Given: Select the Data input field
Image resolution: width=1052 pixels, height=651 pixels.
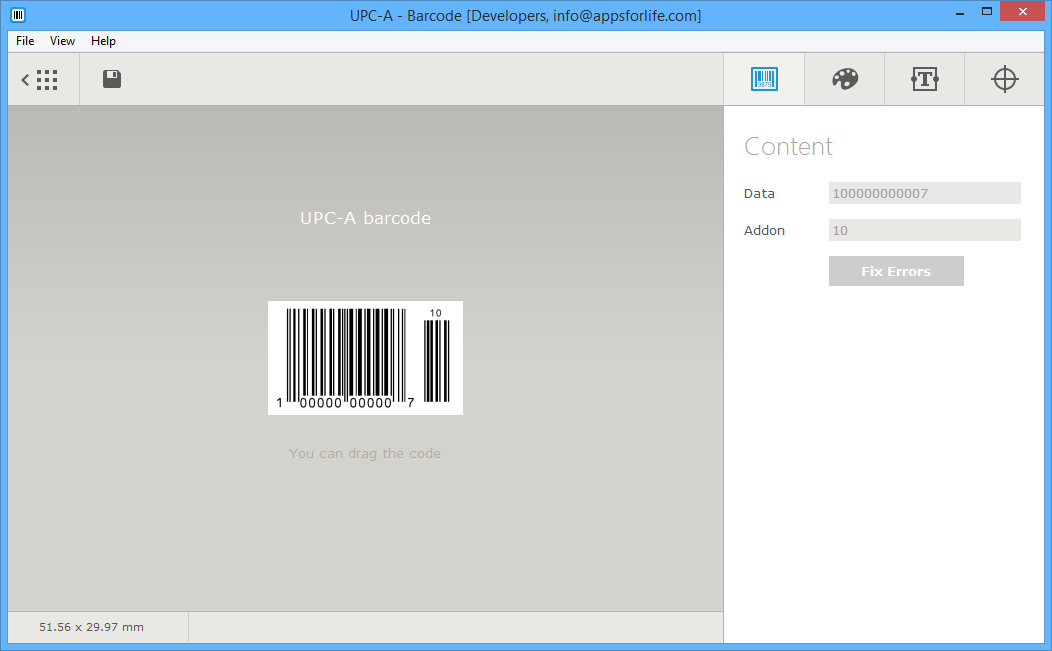Looking at the screenshot, I should click(x=924, y=192).
